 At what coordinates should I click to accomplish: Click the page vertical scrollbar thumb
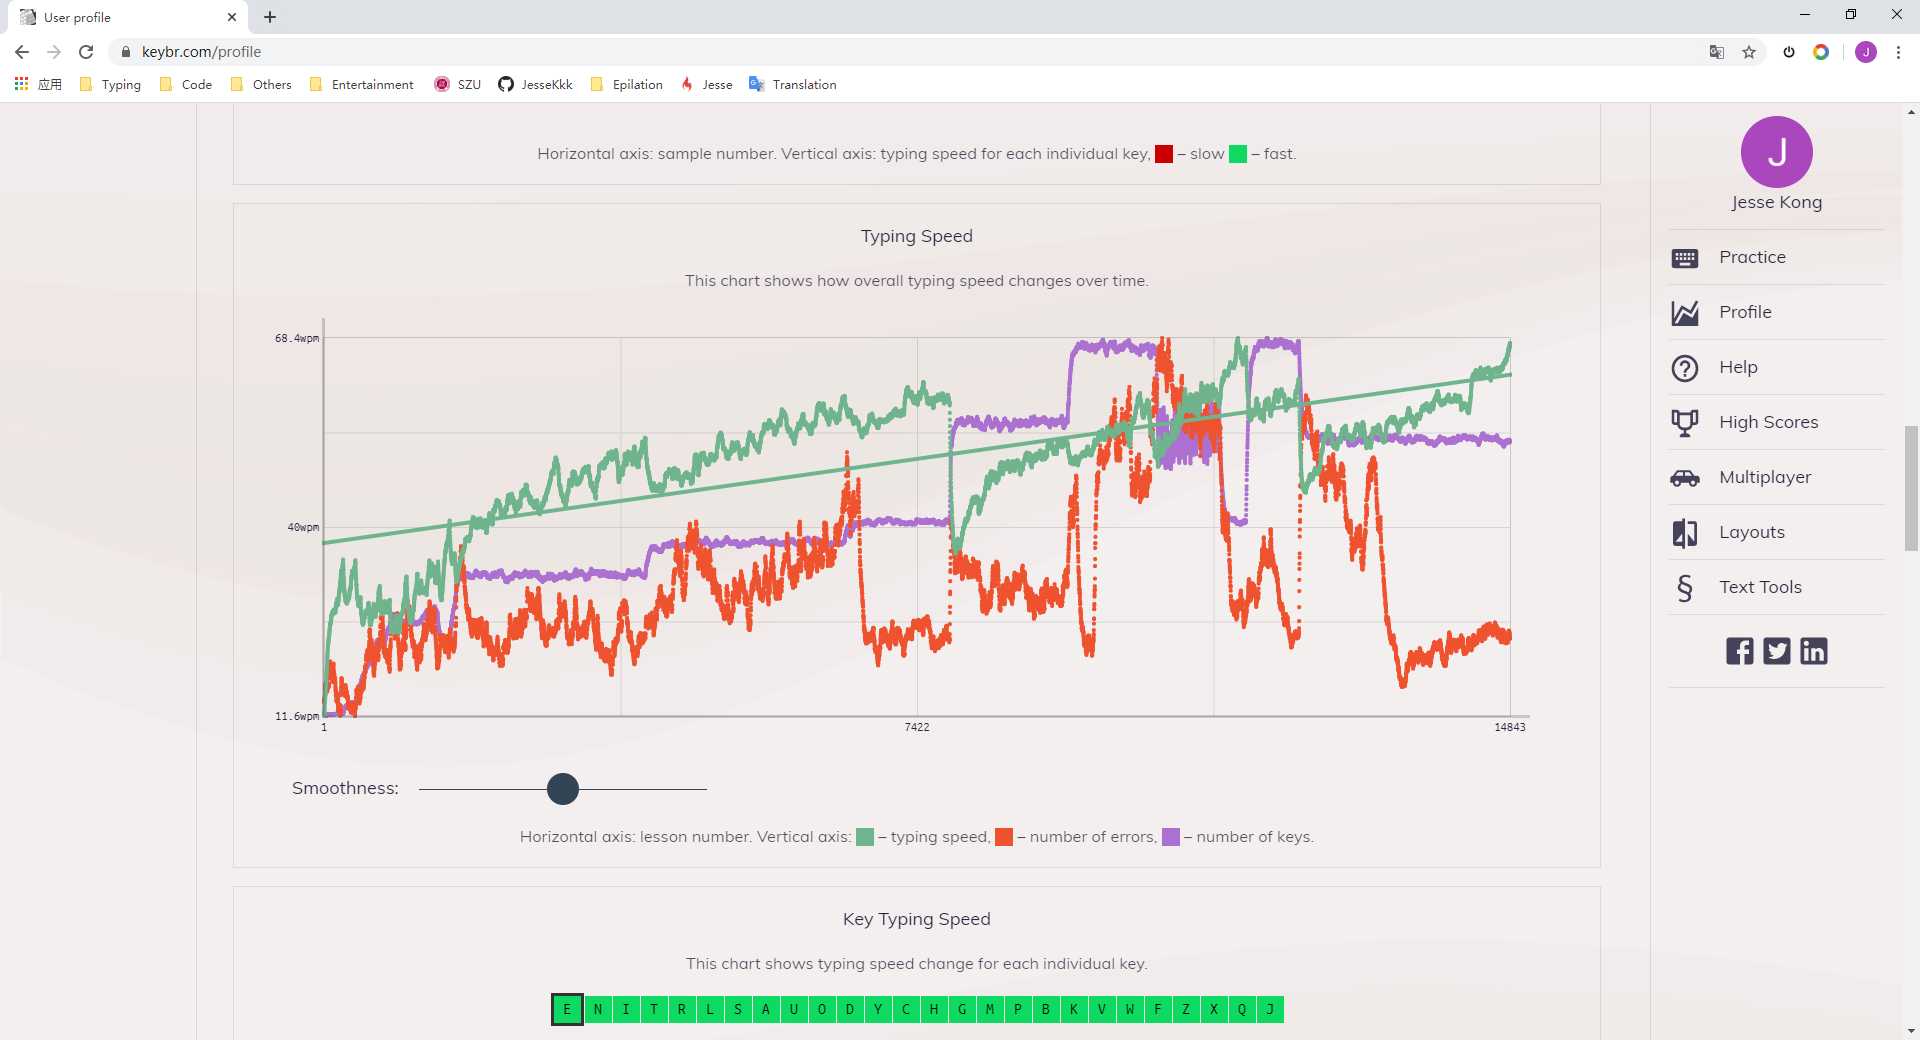pos(1911,488)
